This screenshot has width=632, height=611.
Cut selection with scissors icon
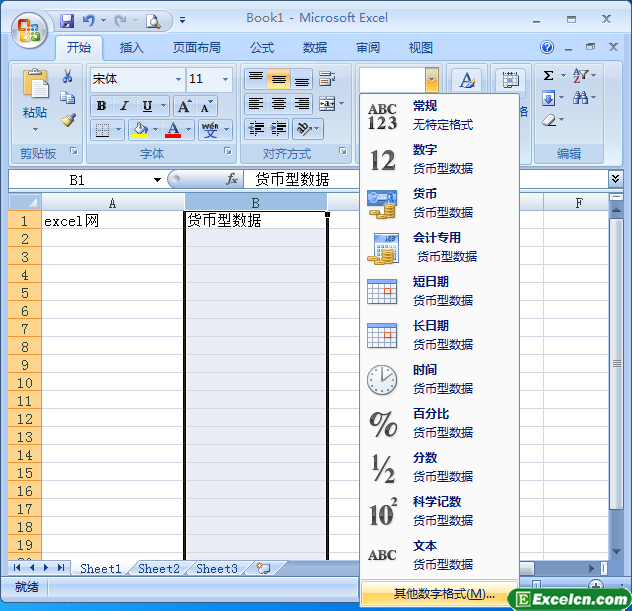point(68,76)
